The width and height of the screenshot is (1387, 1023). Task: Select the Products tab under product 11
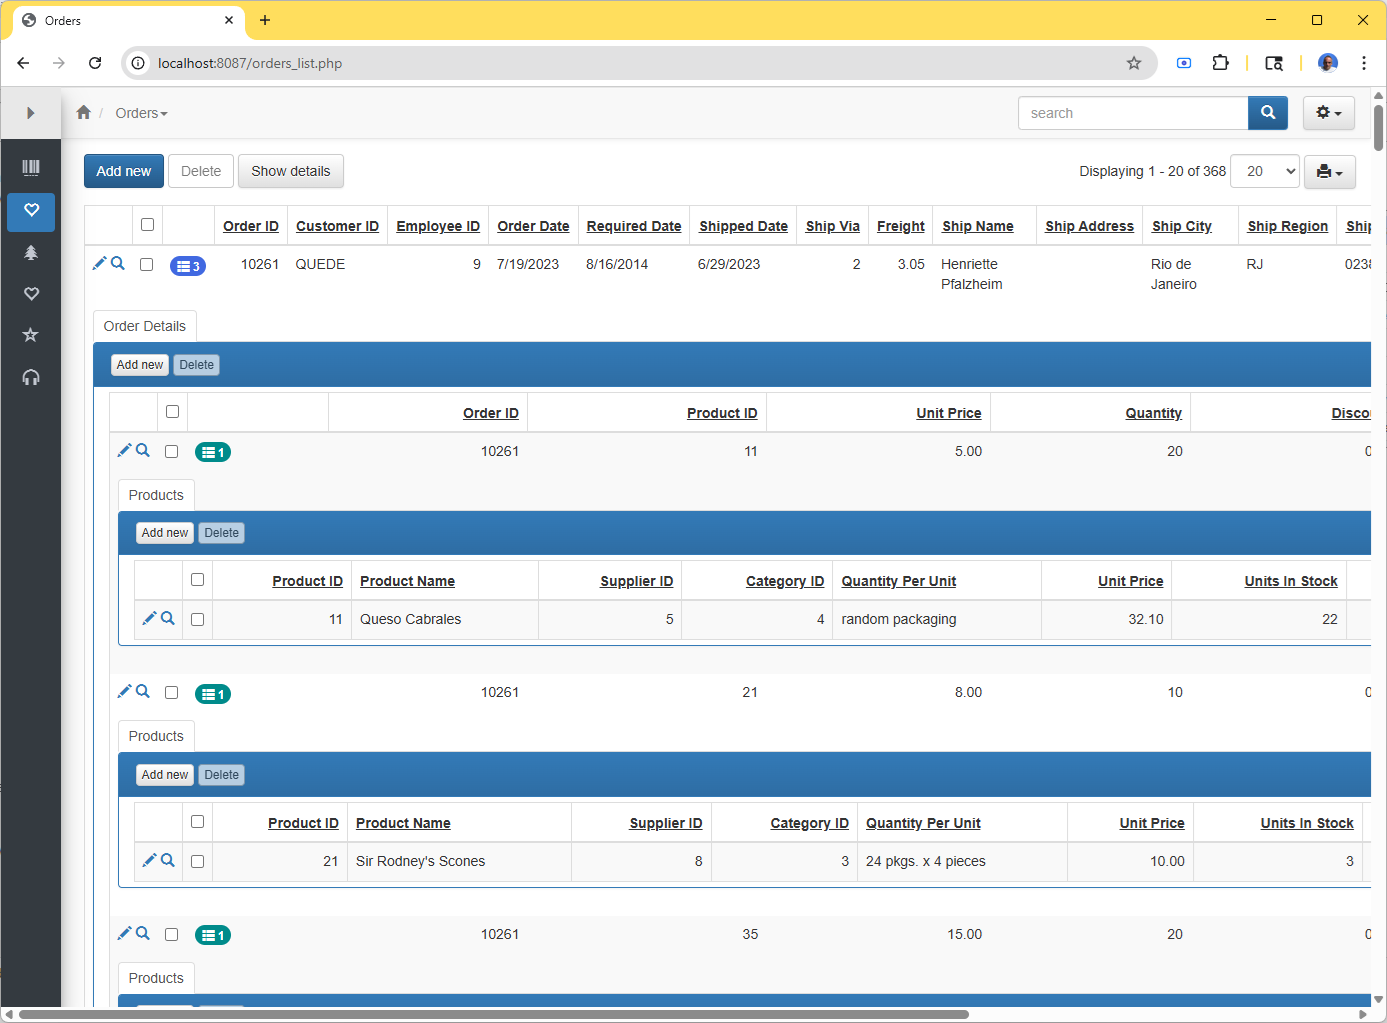click(156, 495)
